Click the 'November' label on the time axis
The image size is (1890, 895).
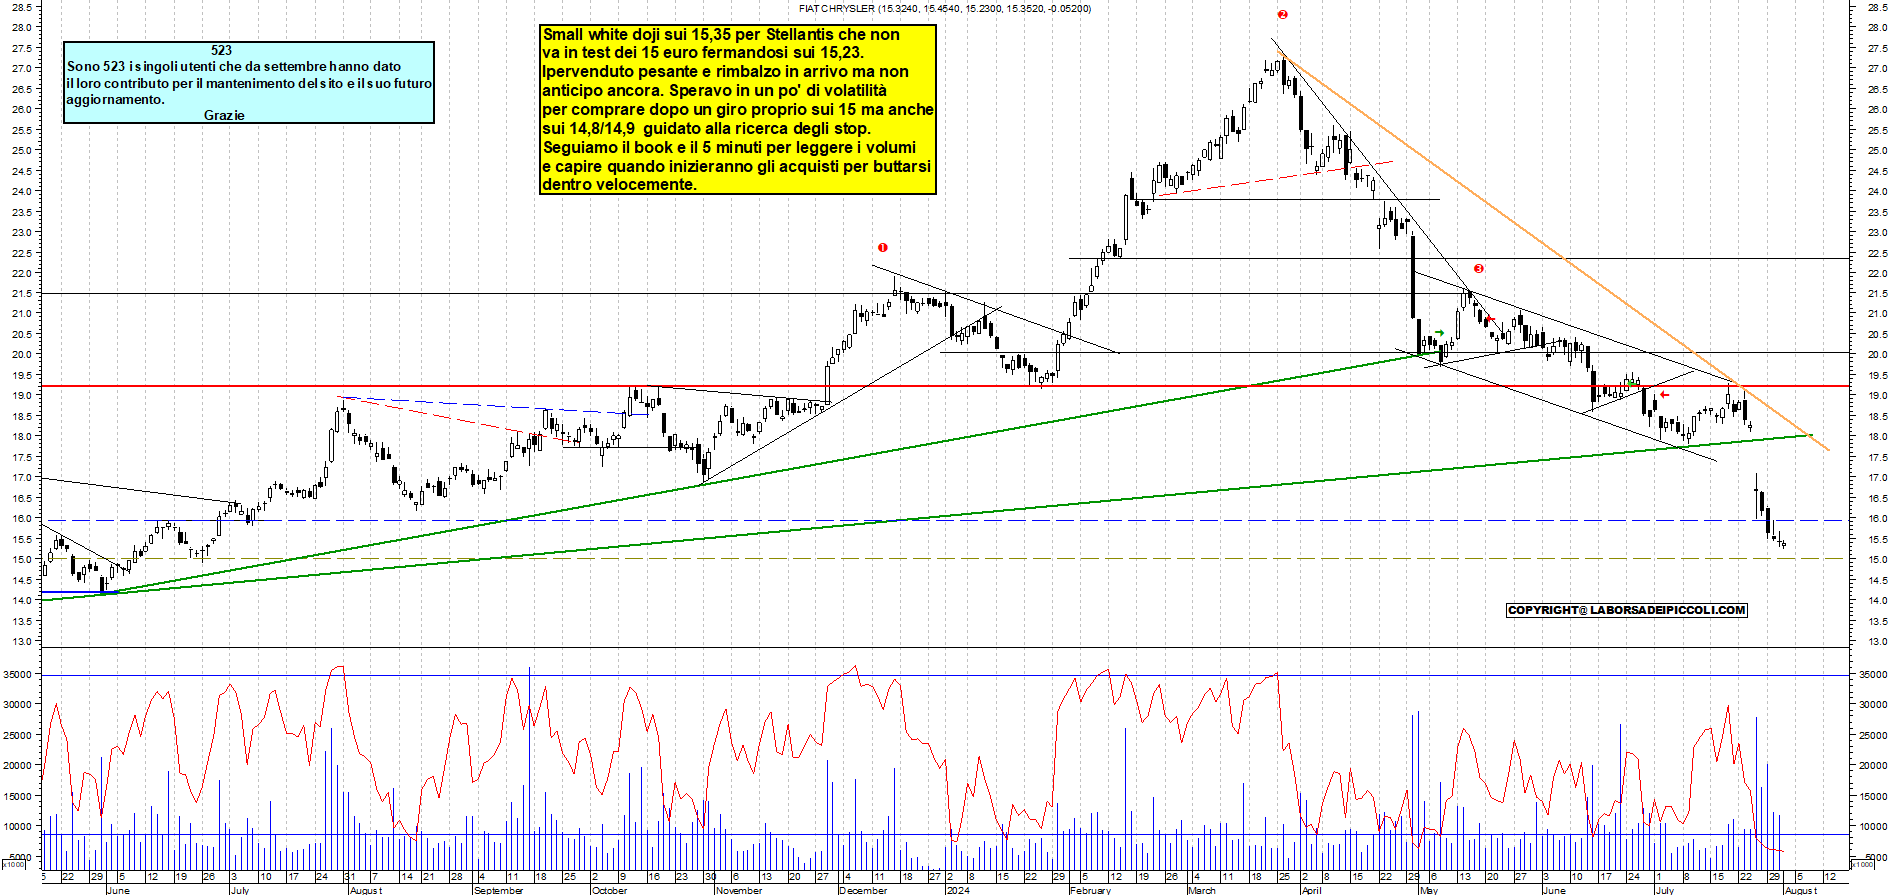[x=740, y=890]
